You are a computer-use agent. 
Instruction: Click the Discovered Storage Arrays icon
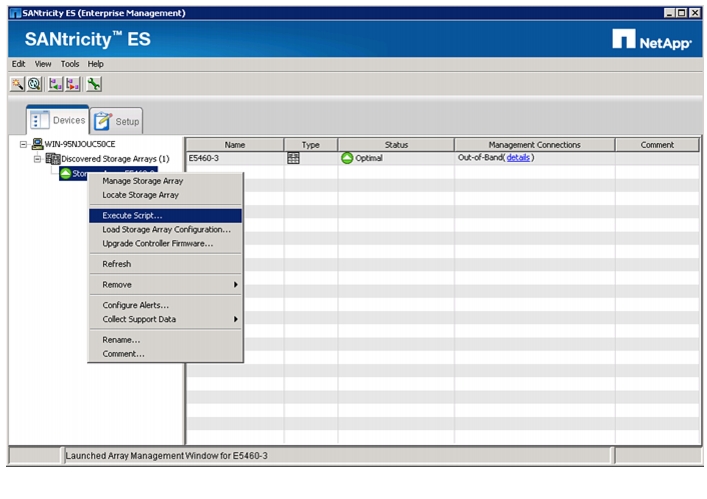53,159
